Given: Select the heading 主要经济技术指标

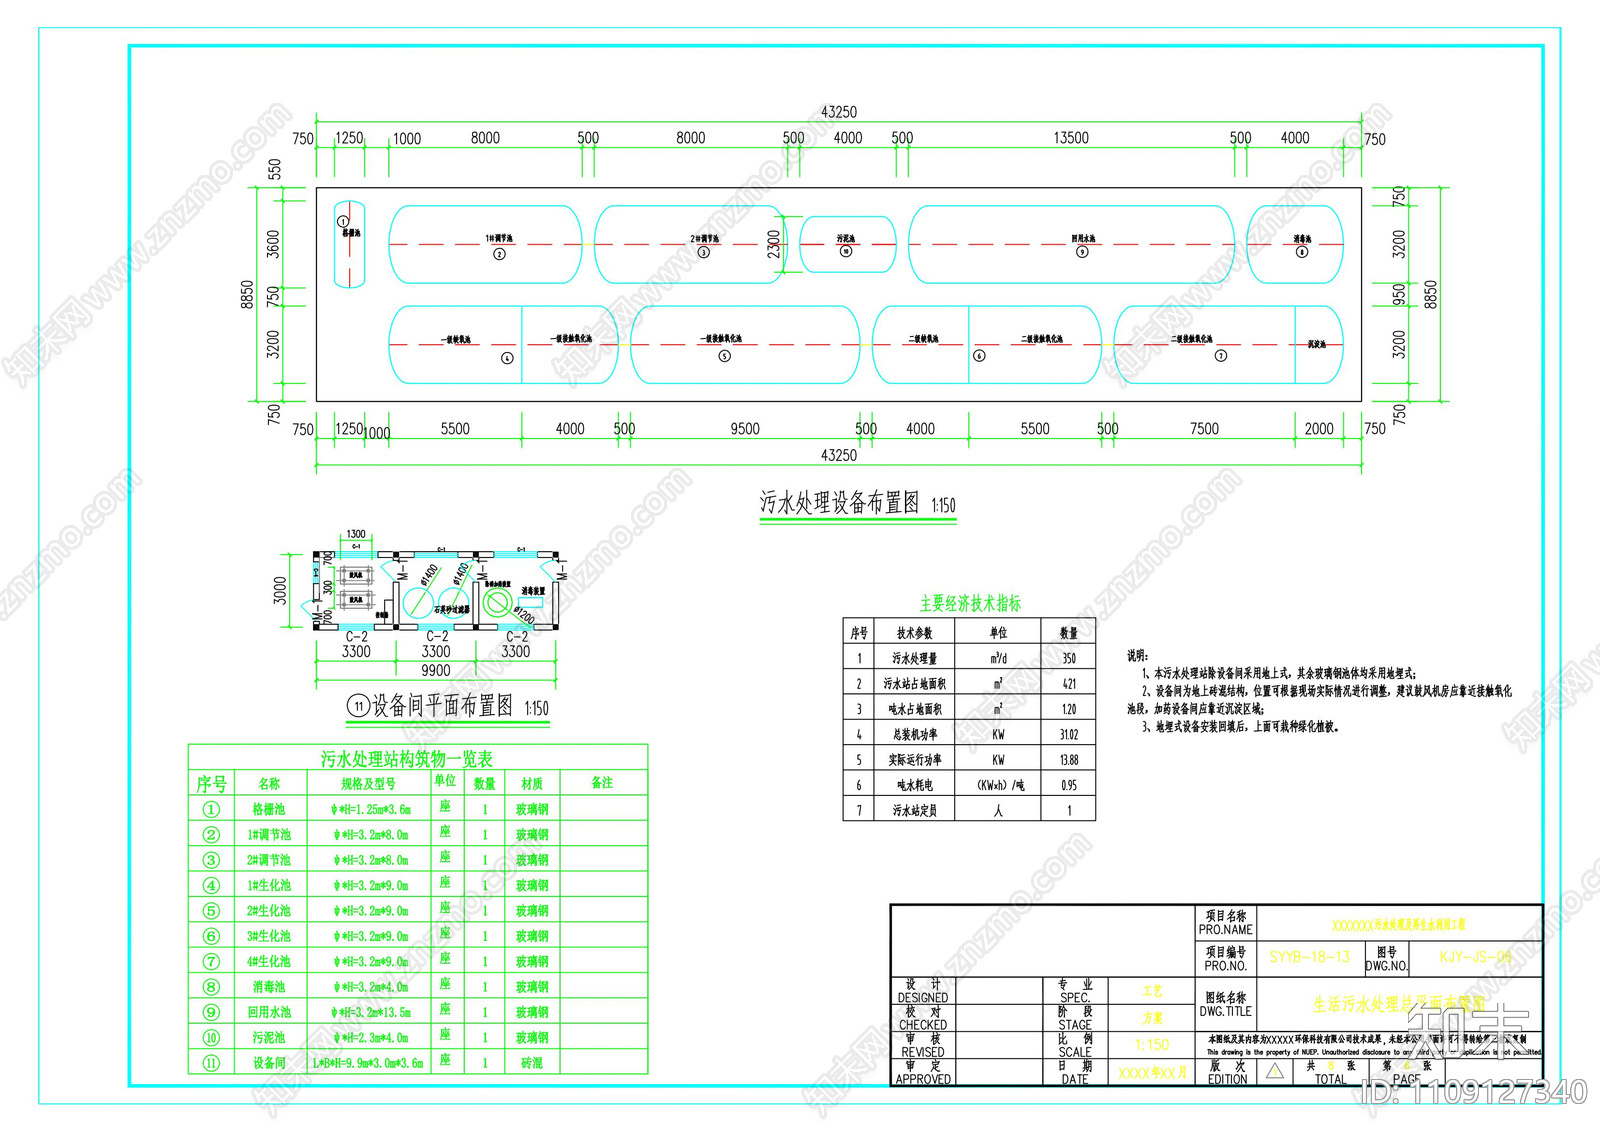Looking at the screenshot, I should point(970,603).
